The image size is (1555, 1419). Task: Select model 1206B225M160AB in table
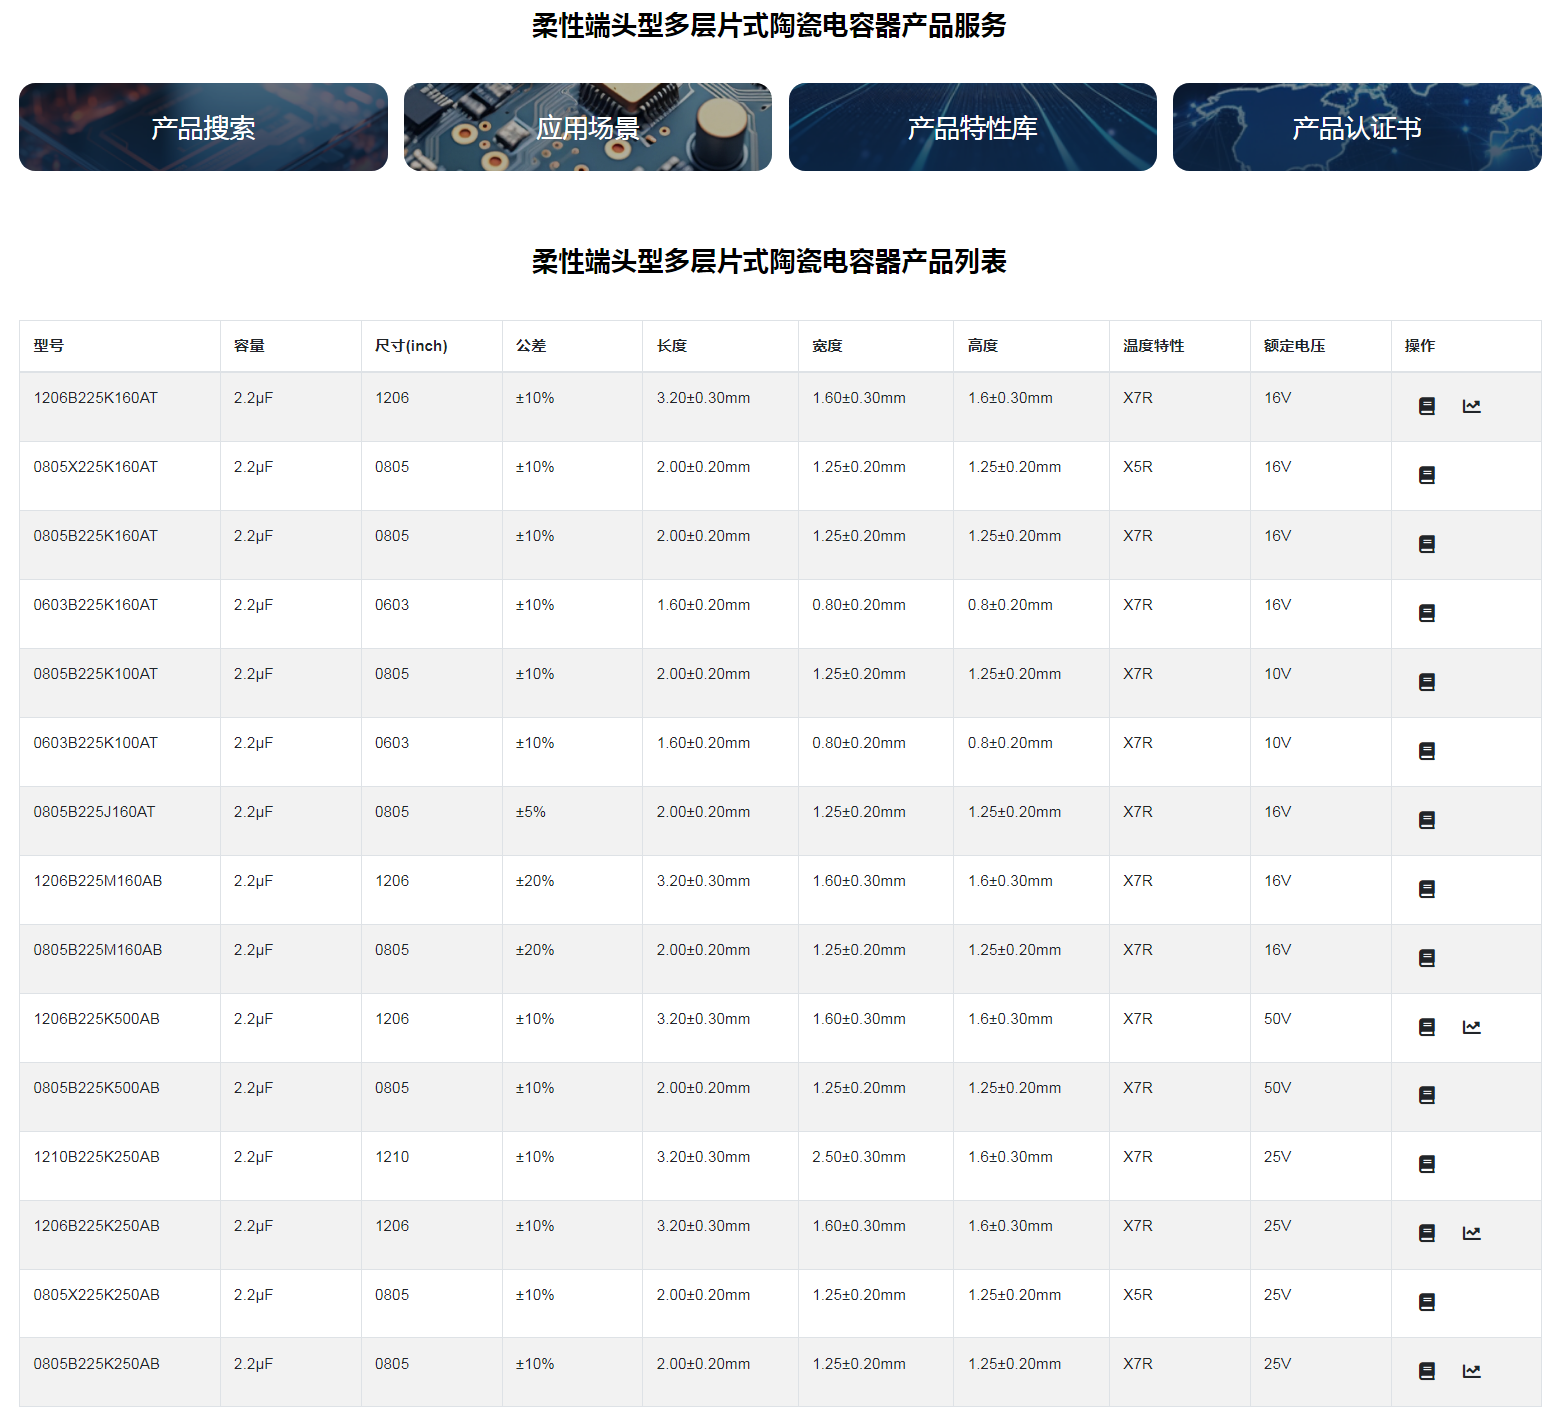[97, 881]
